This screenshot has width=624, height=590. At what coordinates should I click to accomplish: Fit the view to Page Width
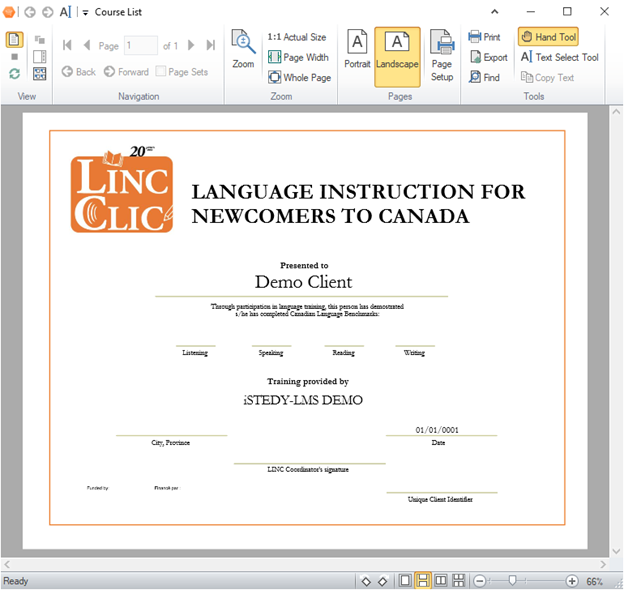[298, 57]
